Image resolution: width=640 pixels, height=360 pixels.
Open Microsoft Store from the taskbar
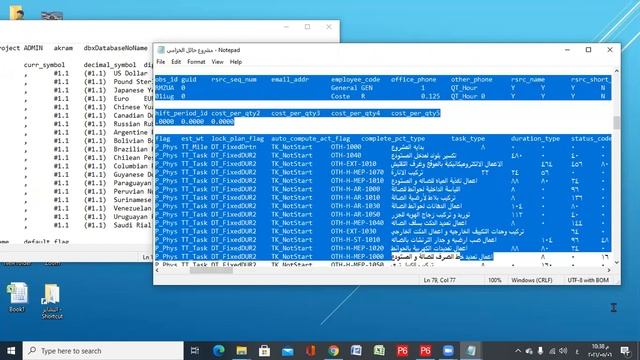point(264,351)
